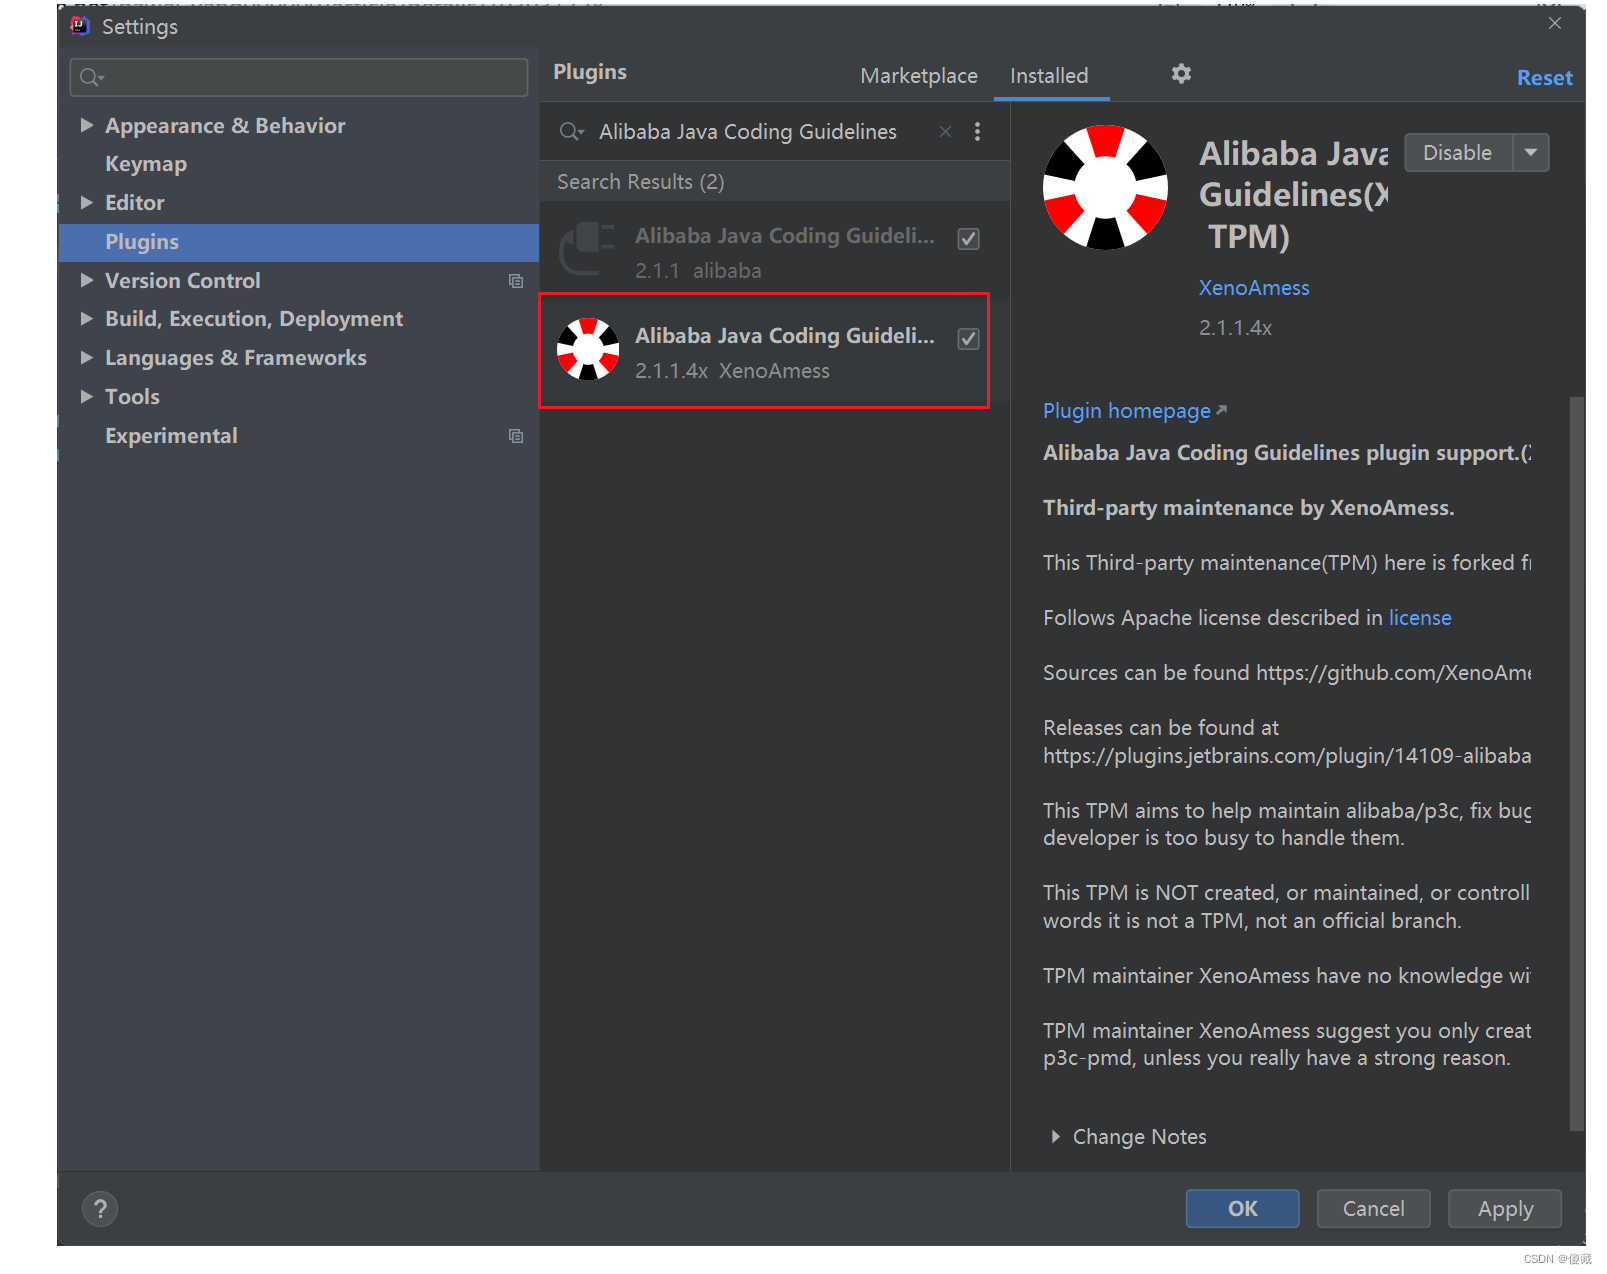Expand Languages & Frameworks node

pos(87,357)
